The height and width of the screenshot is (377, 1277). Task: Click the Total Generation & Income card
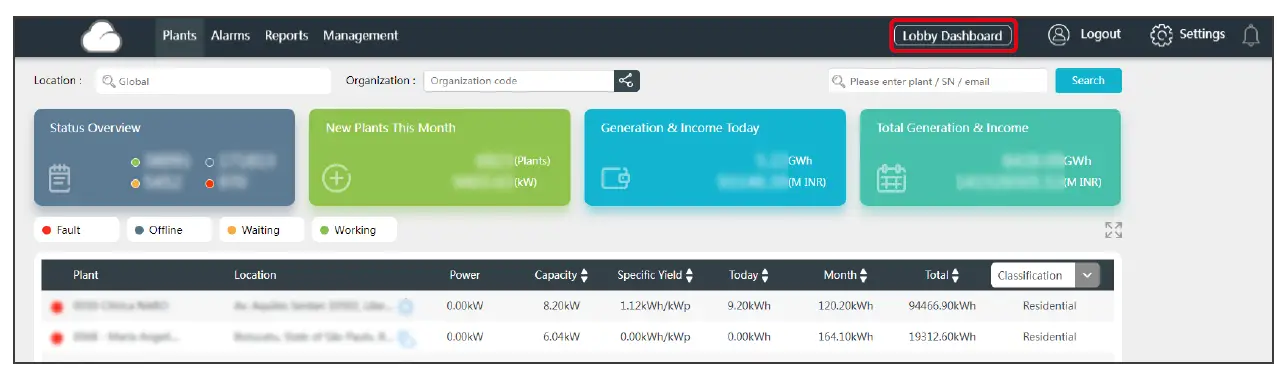990,157
